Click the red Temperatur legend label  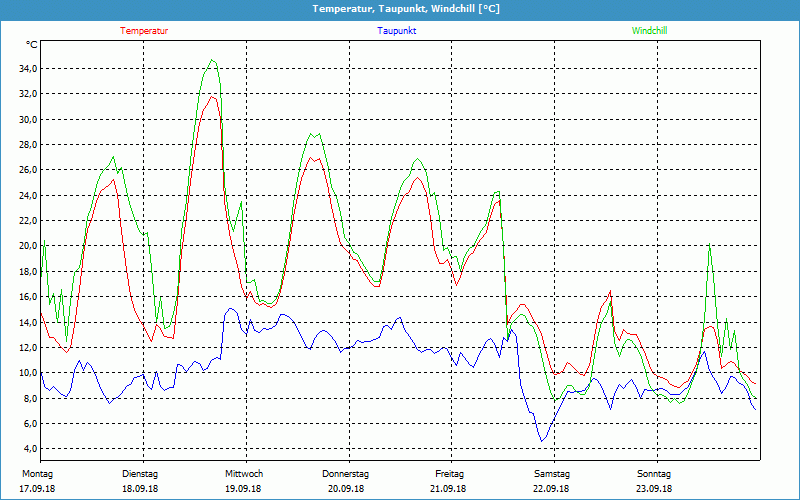pyautogui.click(x=144, y=31)
